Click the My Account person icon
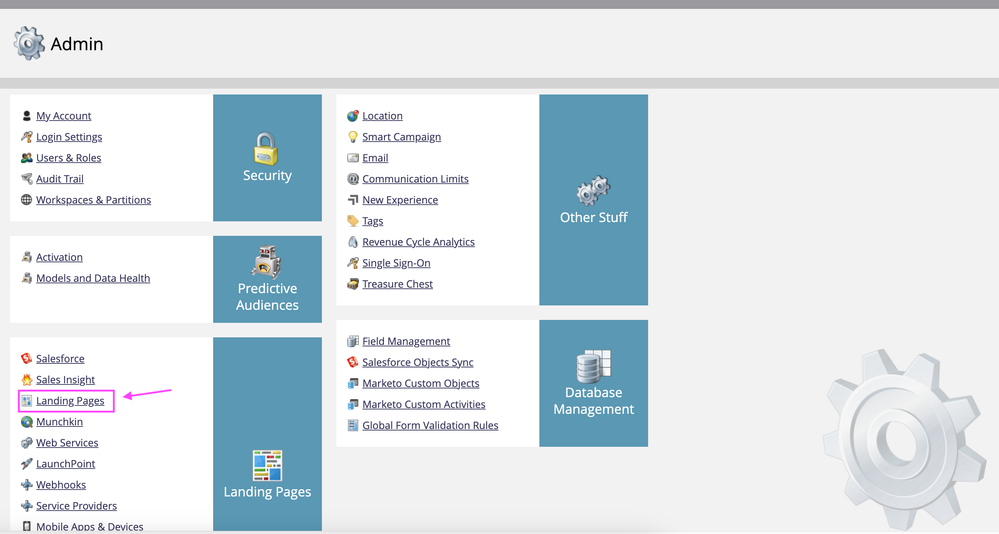This screenshot has width=999, height=534. (26, 116)
